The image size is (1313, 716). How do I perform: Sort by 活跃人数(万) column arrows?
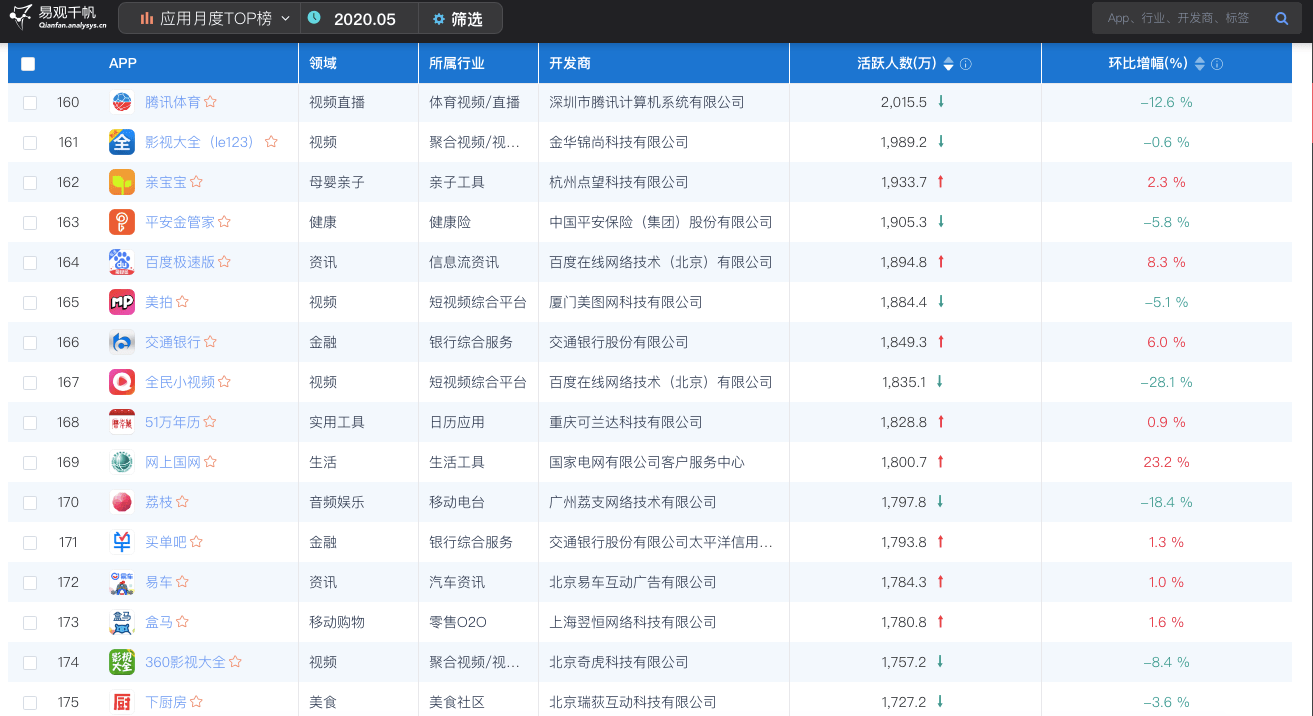[949, 64]
